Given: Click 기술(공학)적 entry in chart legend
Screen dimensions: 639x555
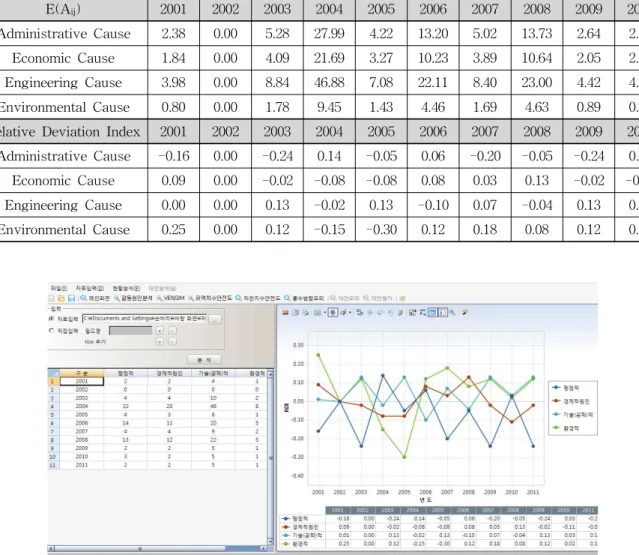Looking at the screenshot, I should click(x=573, y=414).
